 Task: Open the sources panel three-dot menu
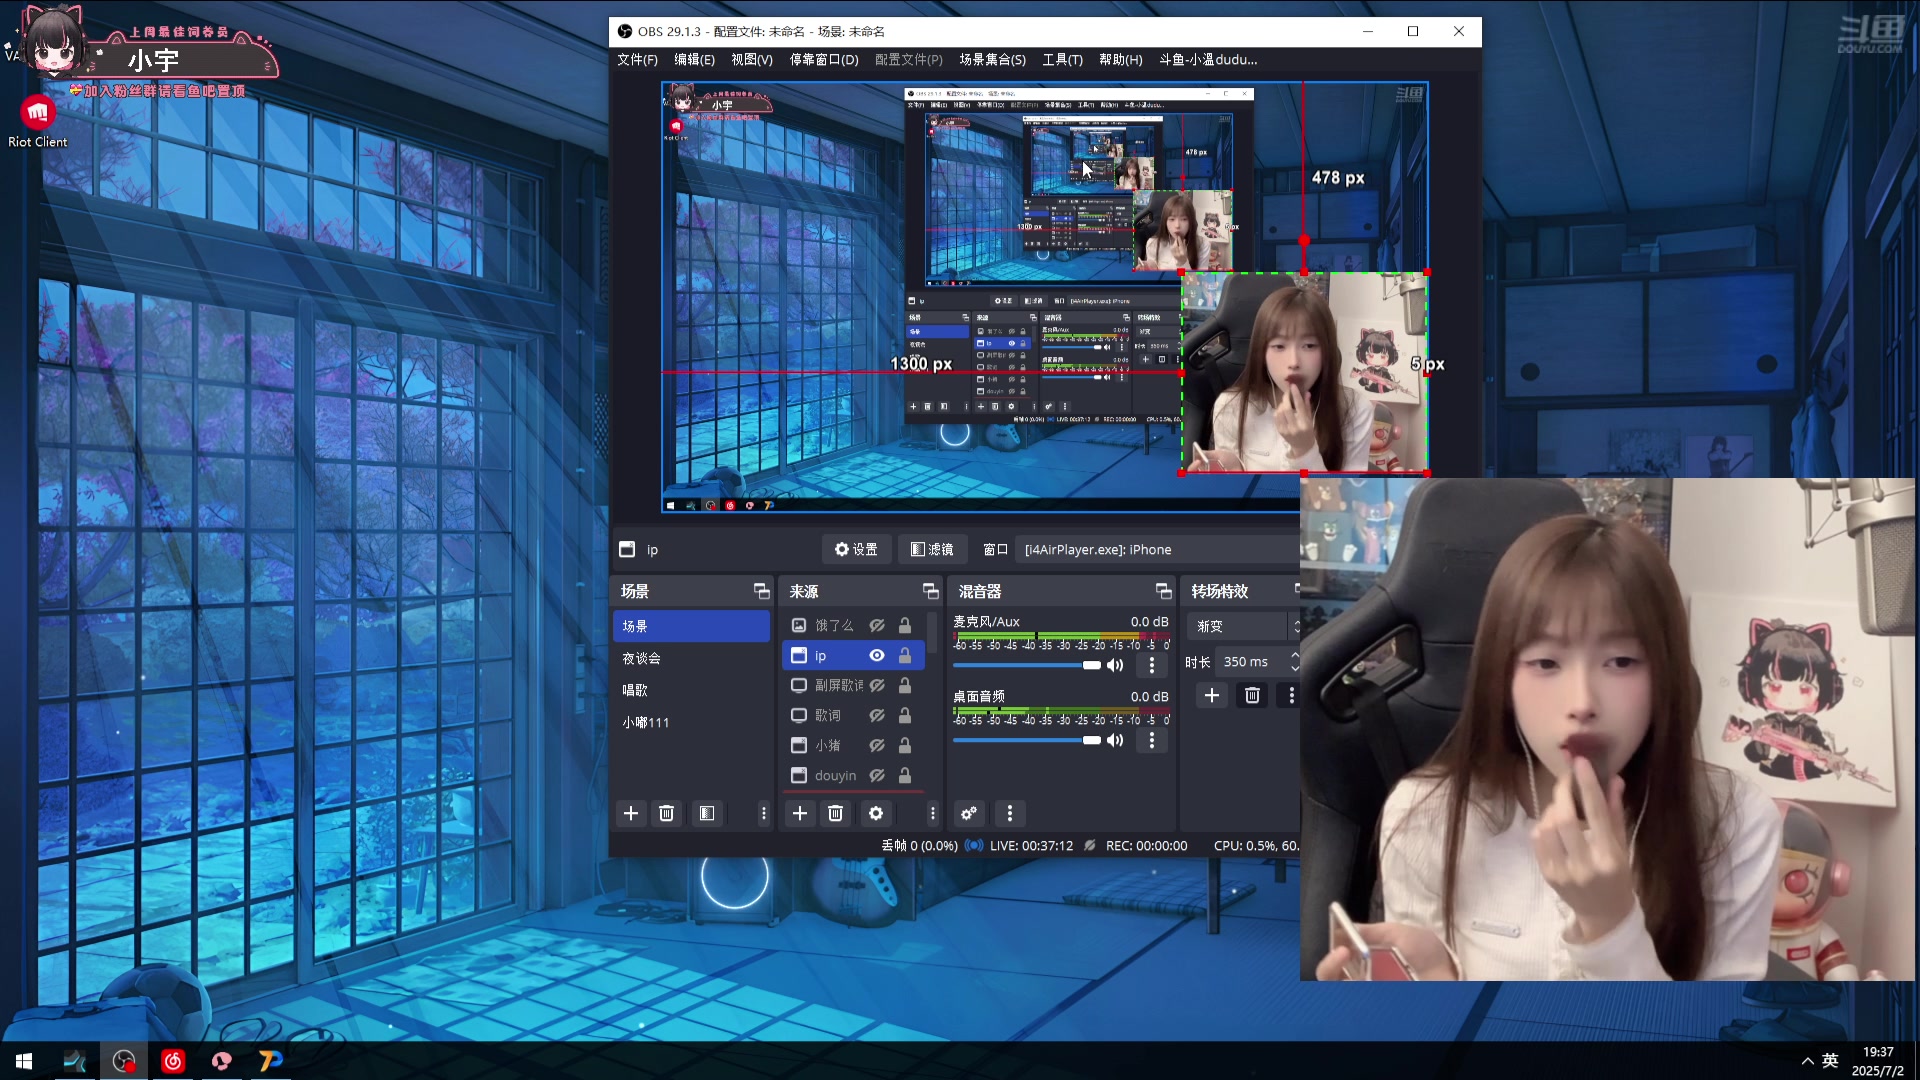(933, 813)
